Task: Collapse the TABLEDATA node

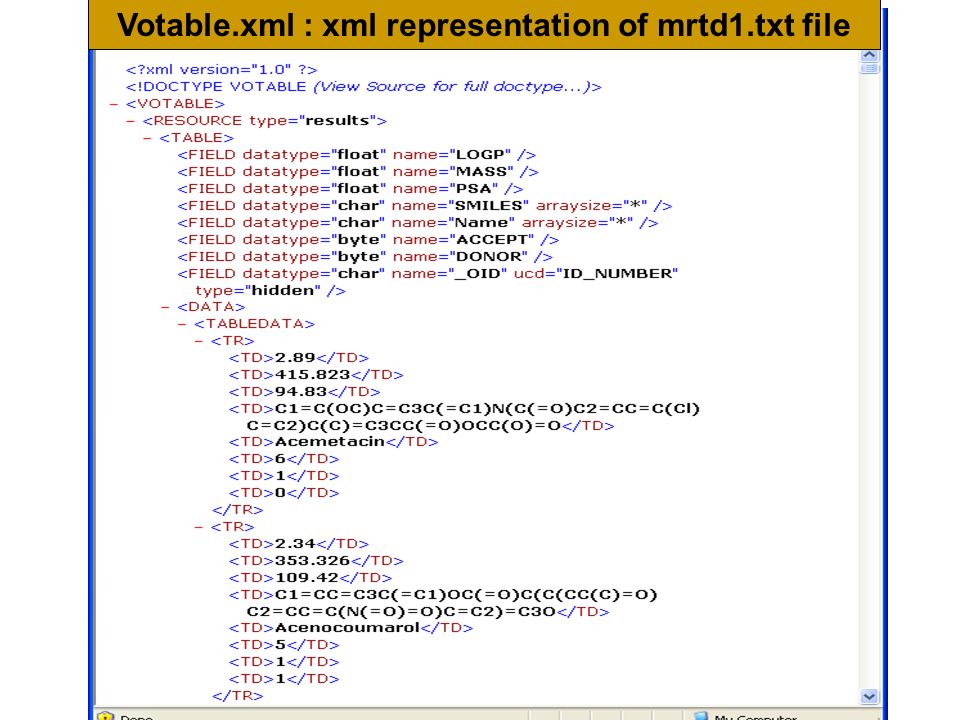Action: [x=182, y=324]
